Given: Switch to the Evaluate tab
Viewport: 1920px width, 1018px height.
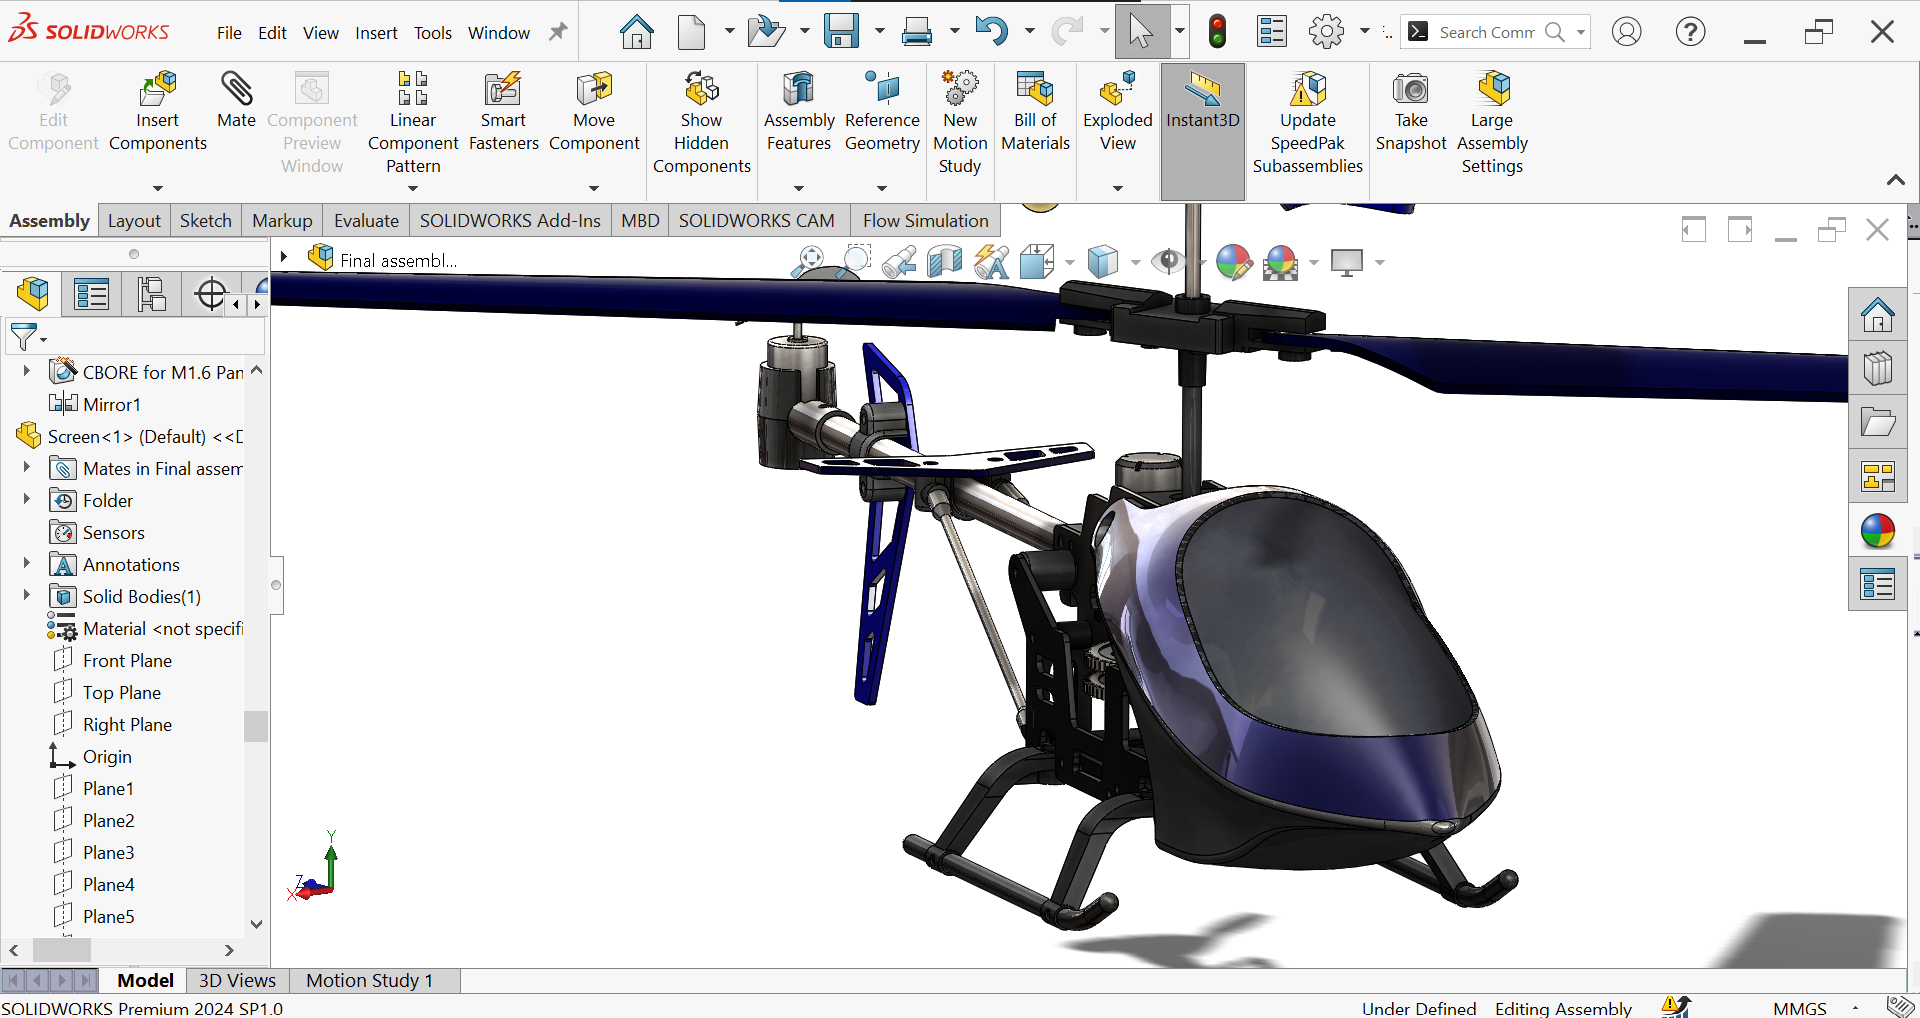Looking at the screenshot, I should [x=366, y=221].
